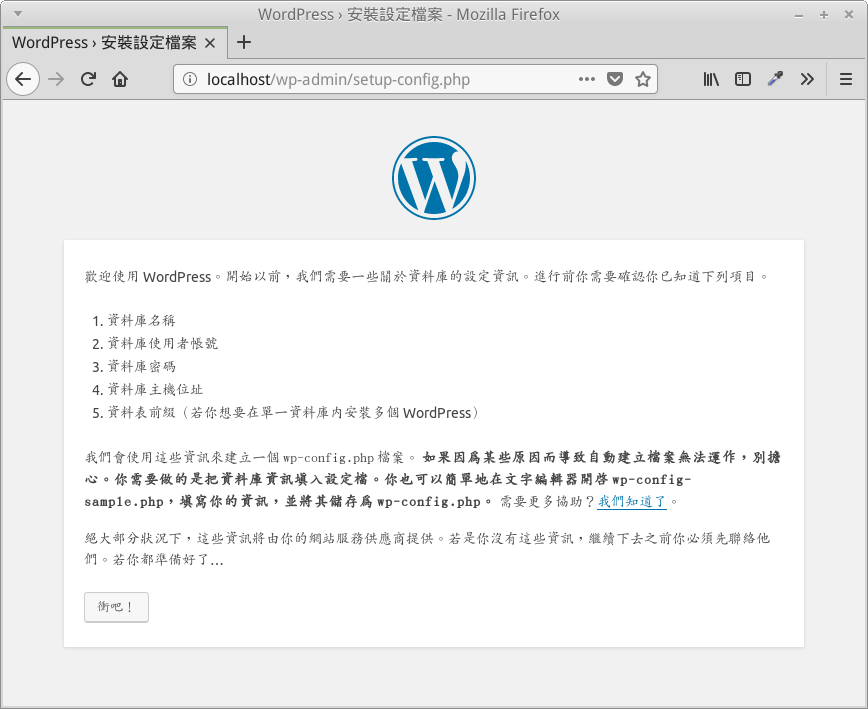Click list item 資料庫主機位址
The image size is (868, 709).
point(155,390)
